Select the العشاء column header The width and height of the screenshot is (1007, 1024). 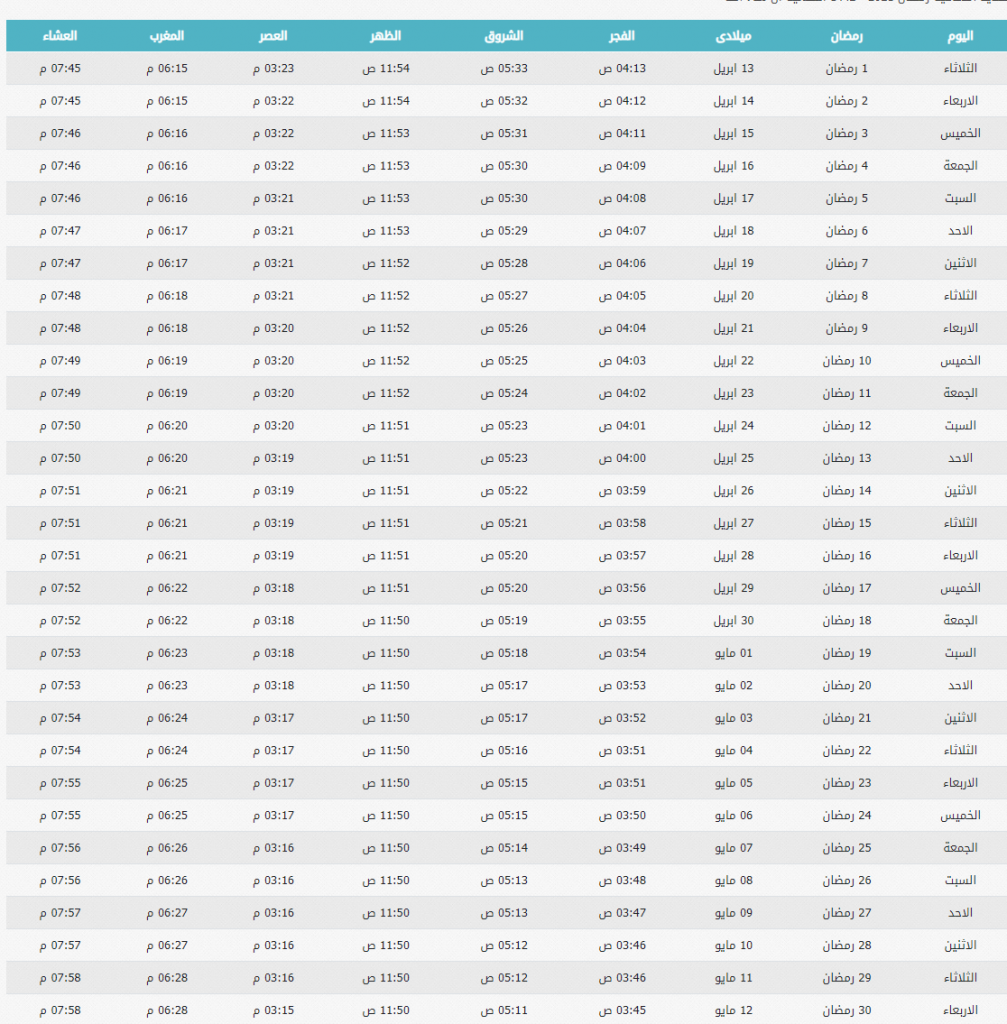click(x=60, y=36)
